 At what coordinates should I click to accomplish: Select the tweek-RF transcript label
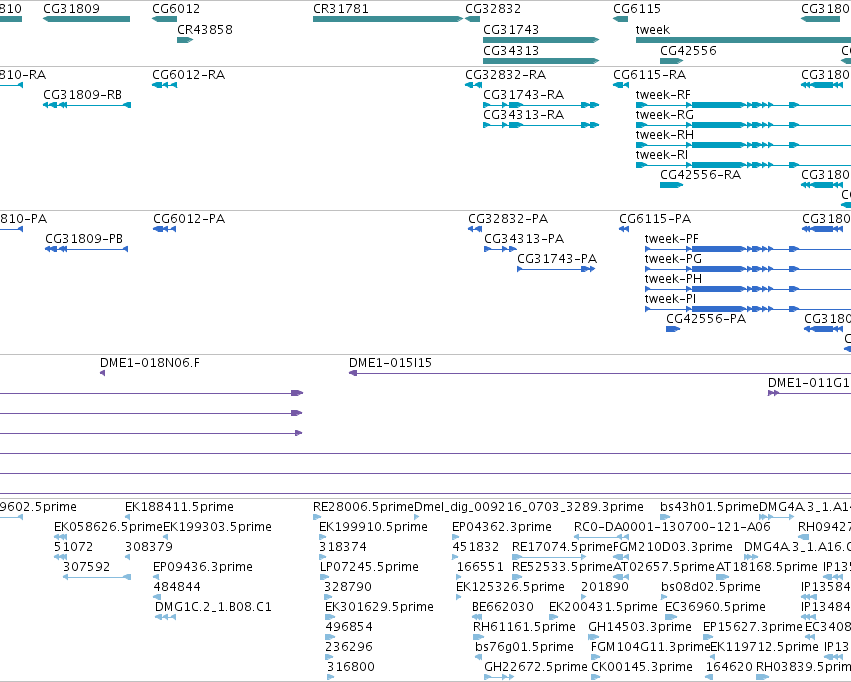(663, 94)
